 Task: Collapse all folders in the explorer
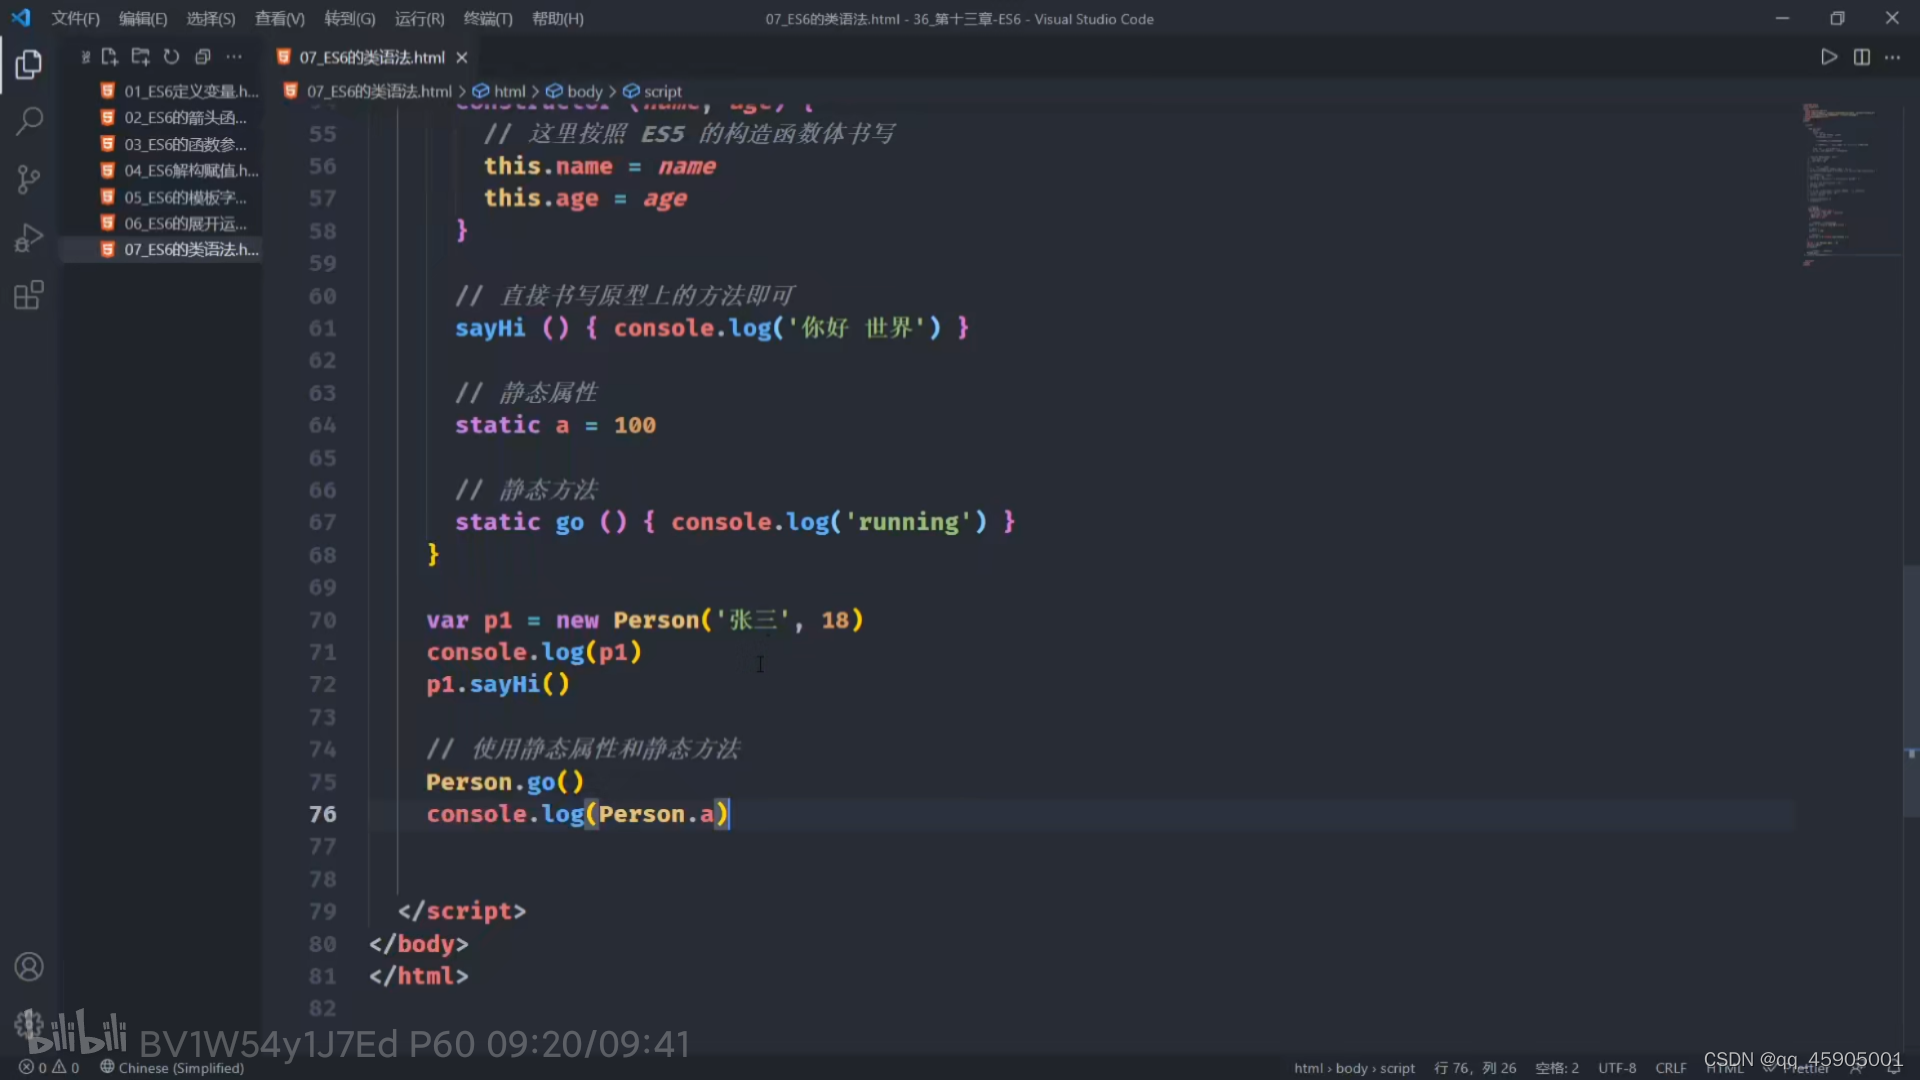point(203,57)
